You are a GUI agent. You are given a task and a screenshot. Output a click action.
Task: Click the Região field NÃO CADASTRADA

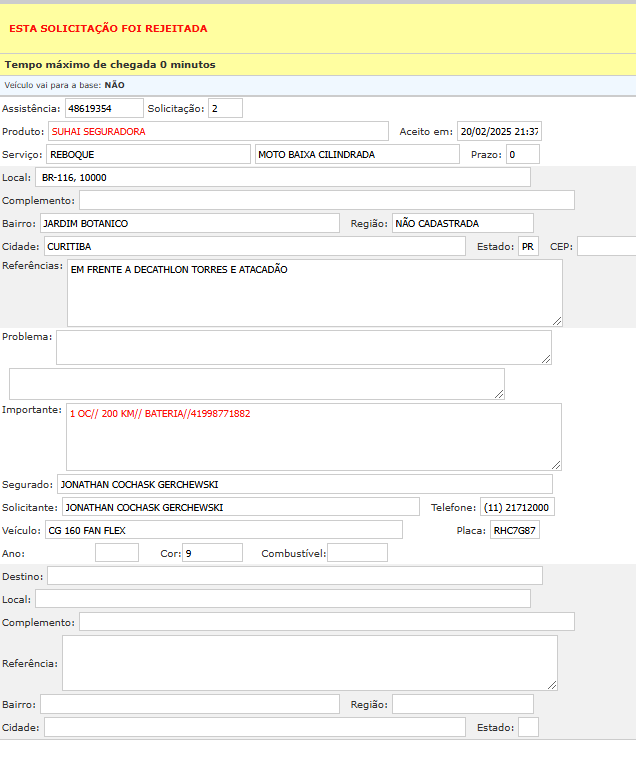click(x=462, y=223)
